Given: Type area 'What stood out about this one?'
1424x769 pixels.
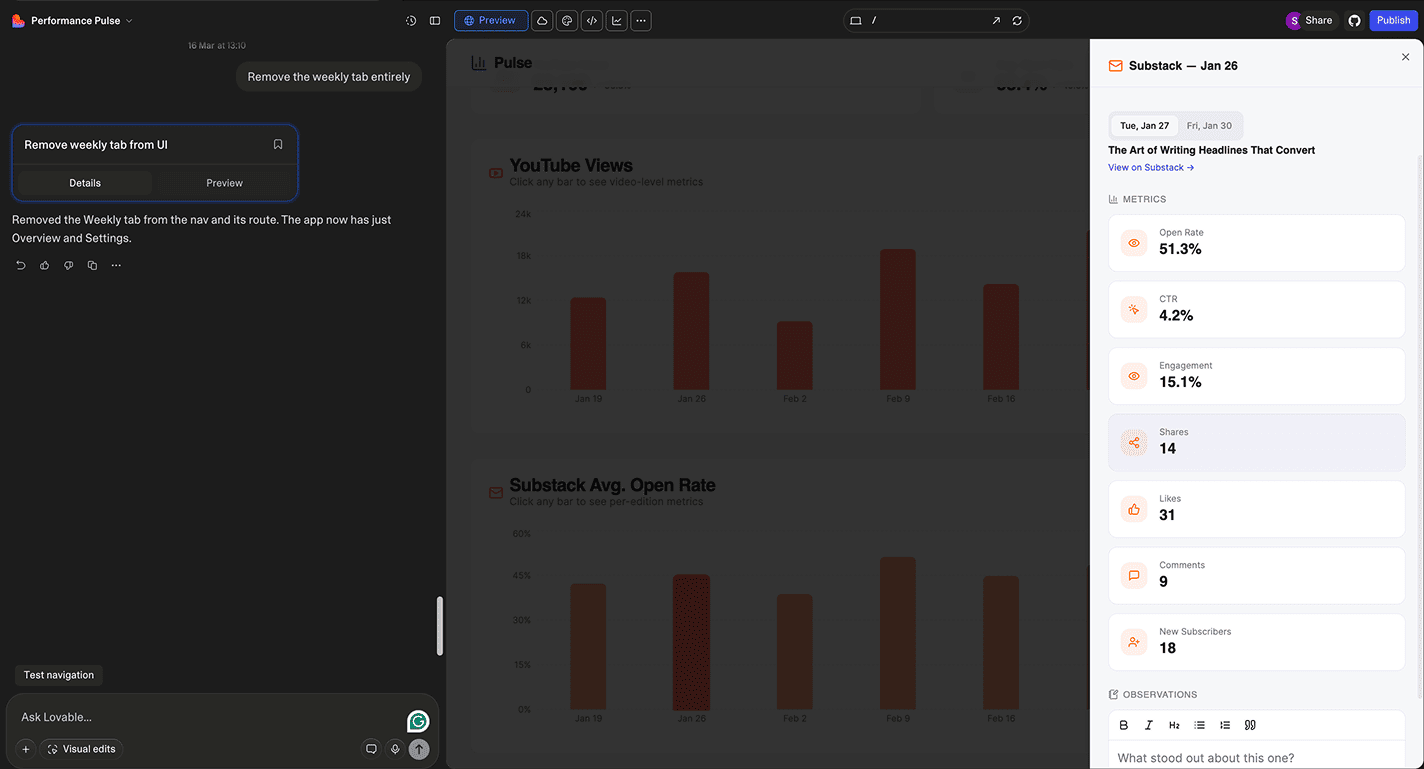Looking at the screenshot, I should click(1257, 758).
